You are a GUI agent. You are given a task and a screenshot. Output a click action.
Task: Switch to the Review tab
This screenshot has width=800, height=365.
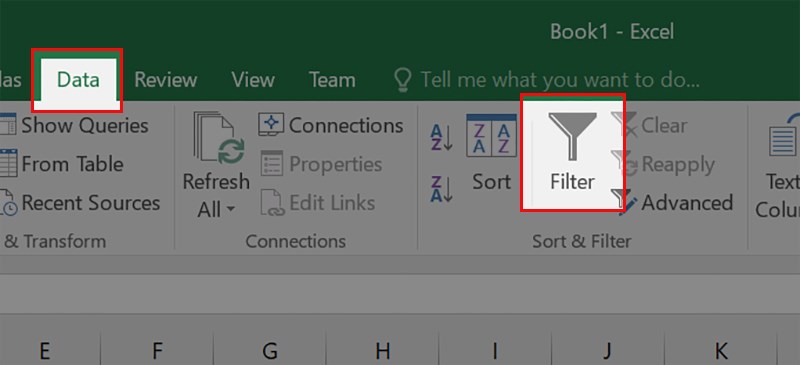click(165, 80)
